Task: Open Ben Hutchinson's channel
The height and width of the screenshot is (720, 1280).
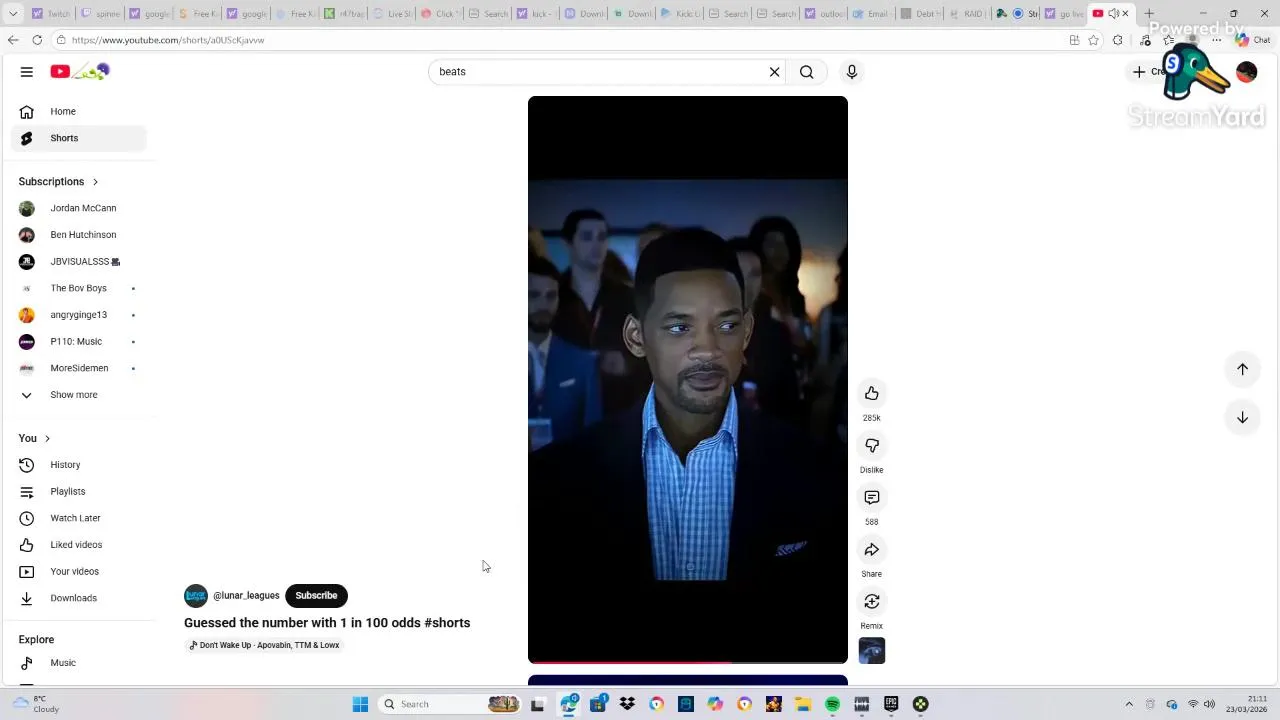Action: pos(79,235)
